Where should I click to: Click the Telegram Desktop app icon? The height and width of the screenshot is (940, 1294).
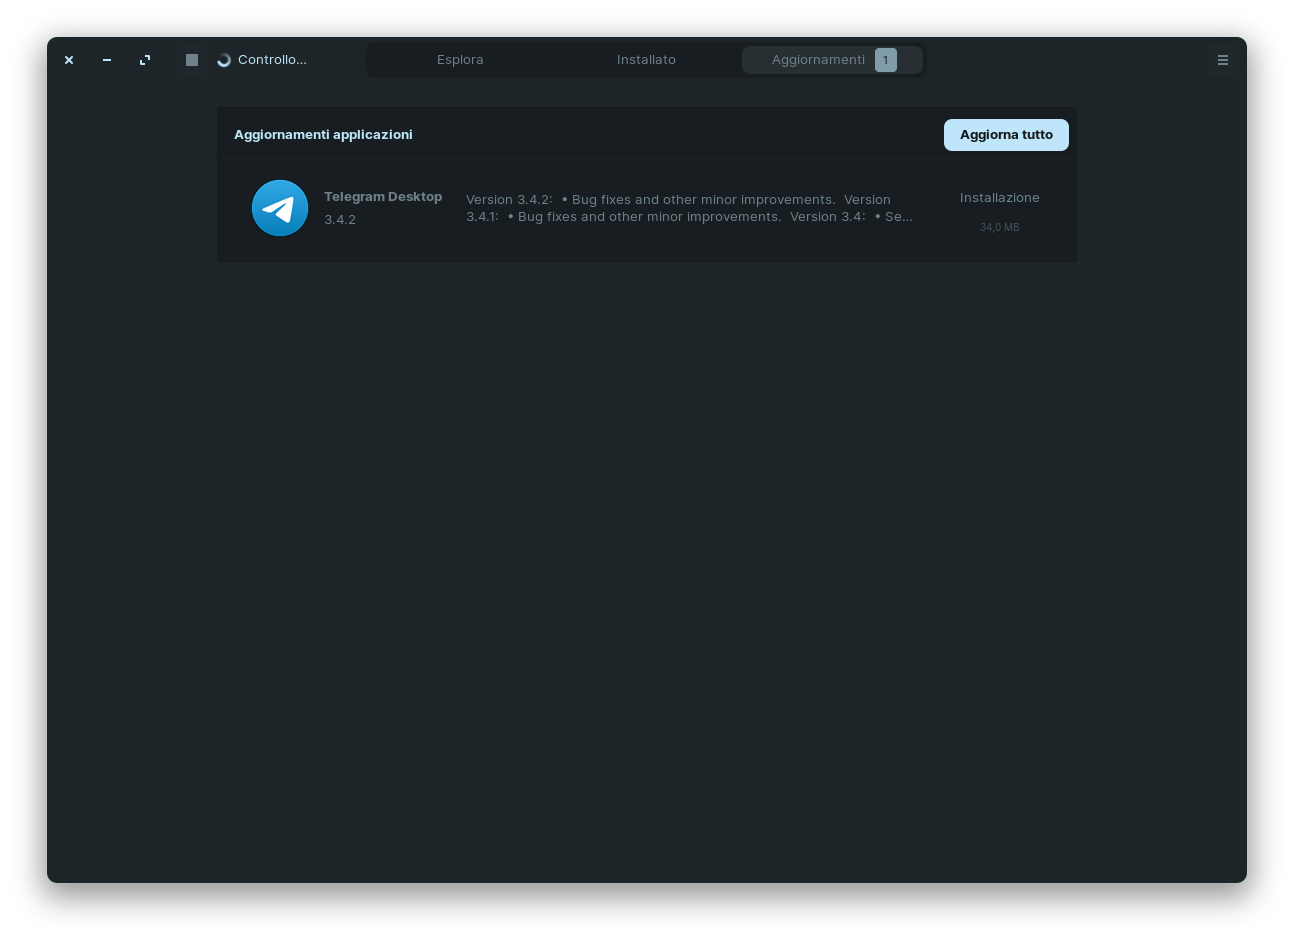pyautogui.click(x=280, y=208)
